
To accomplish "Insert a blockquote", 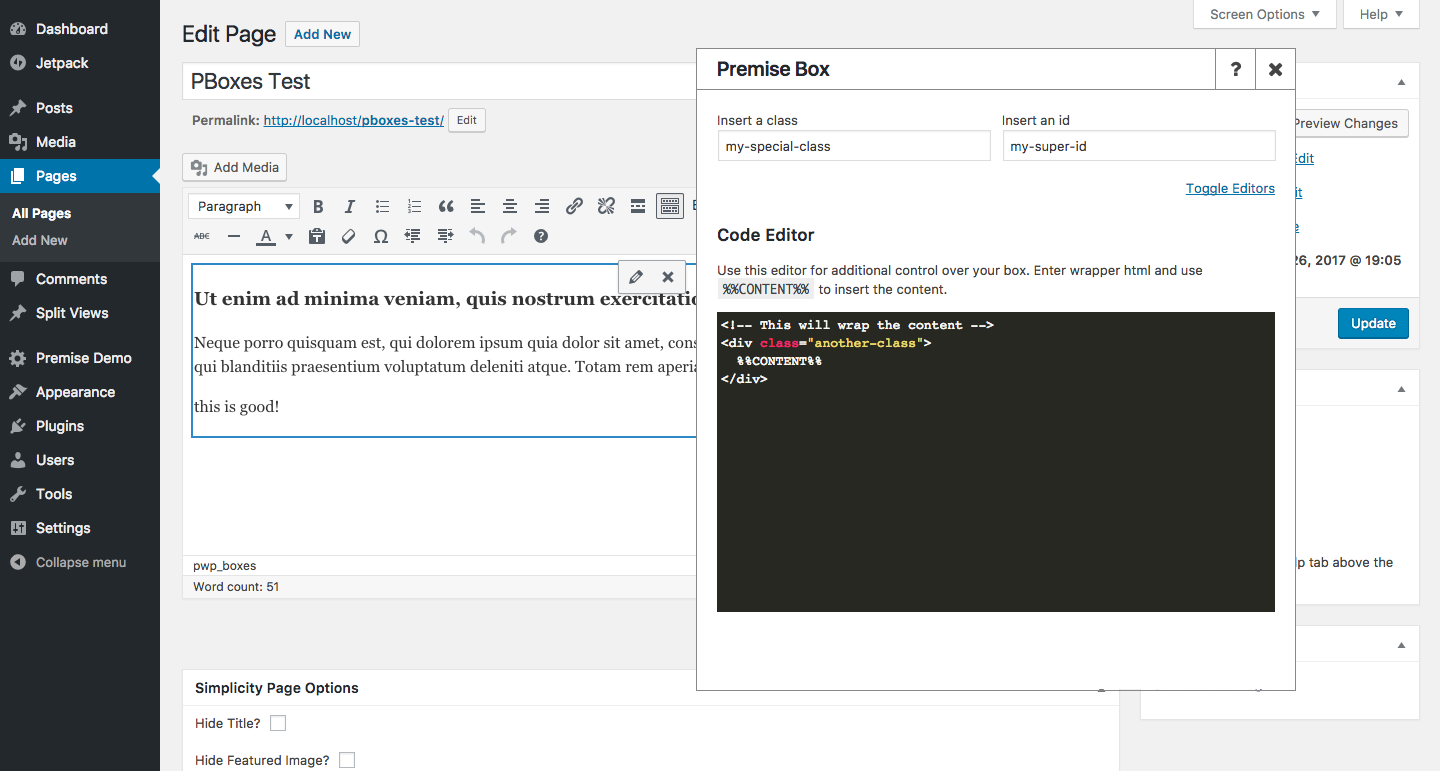I will (x=446, y=206).
